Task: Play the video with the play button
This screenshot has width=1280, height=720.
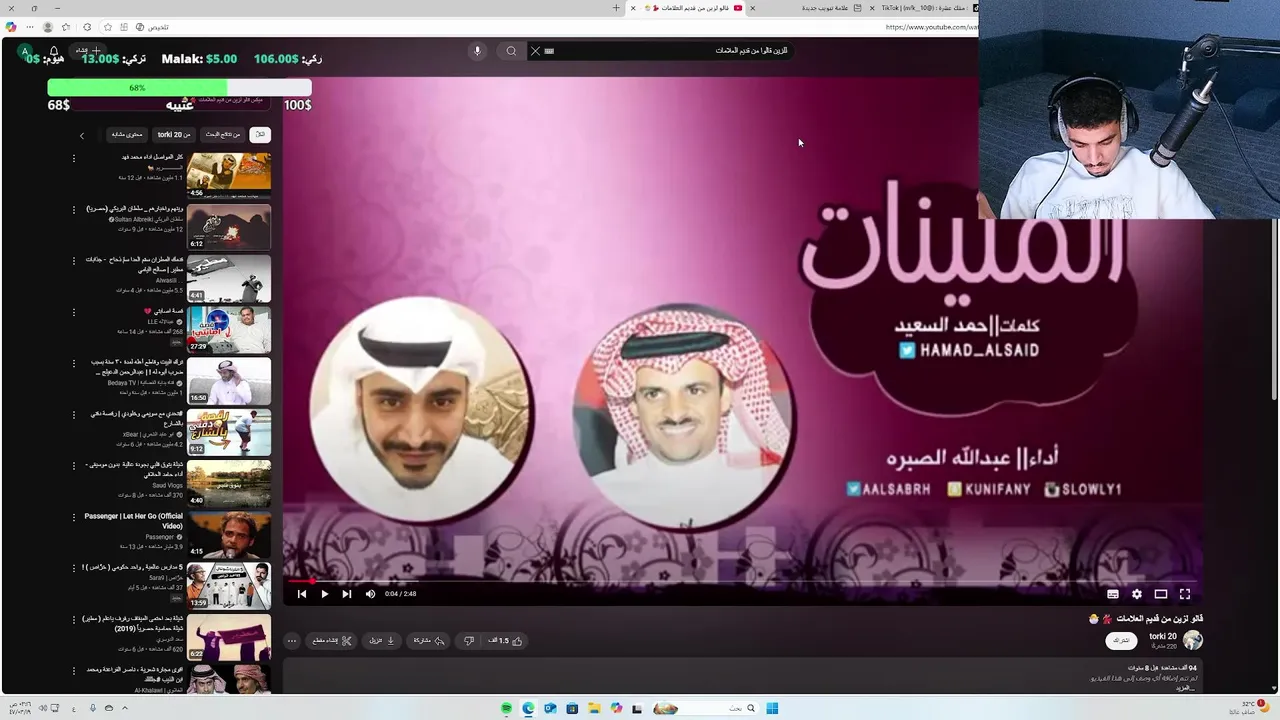Action: coord(324,594)
